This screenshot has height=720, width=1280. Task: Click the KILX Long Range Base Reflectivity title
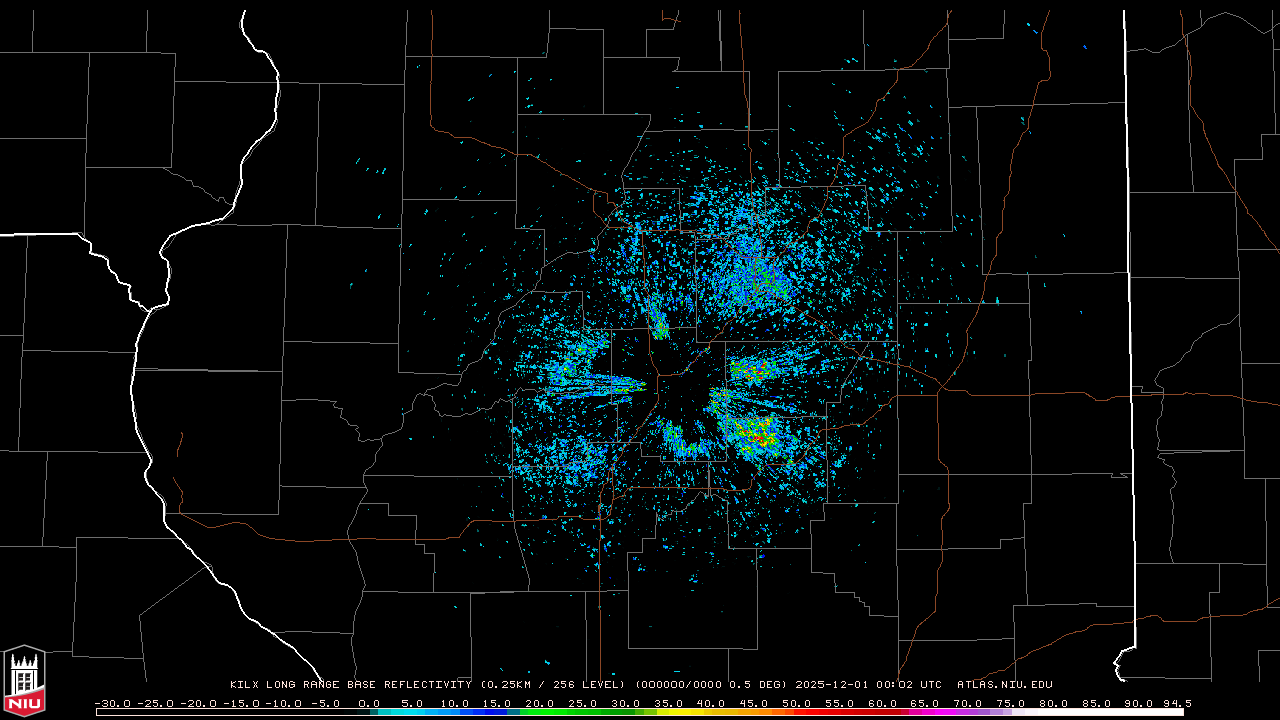pyautogui.click(x=350, y=685)
